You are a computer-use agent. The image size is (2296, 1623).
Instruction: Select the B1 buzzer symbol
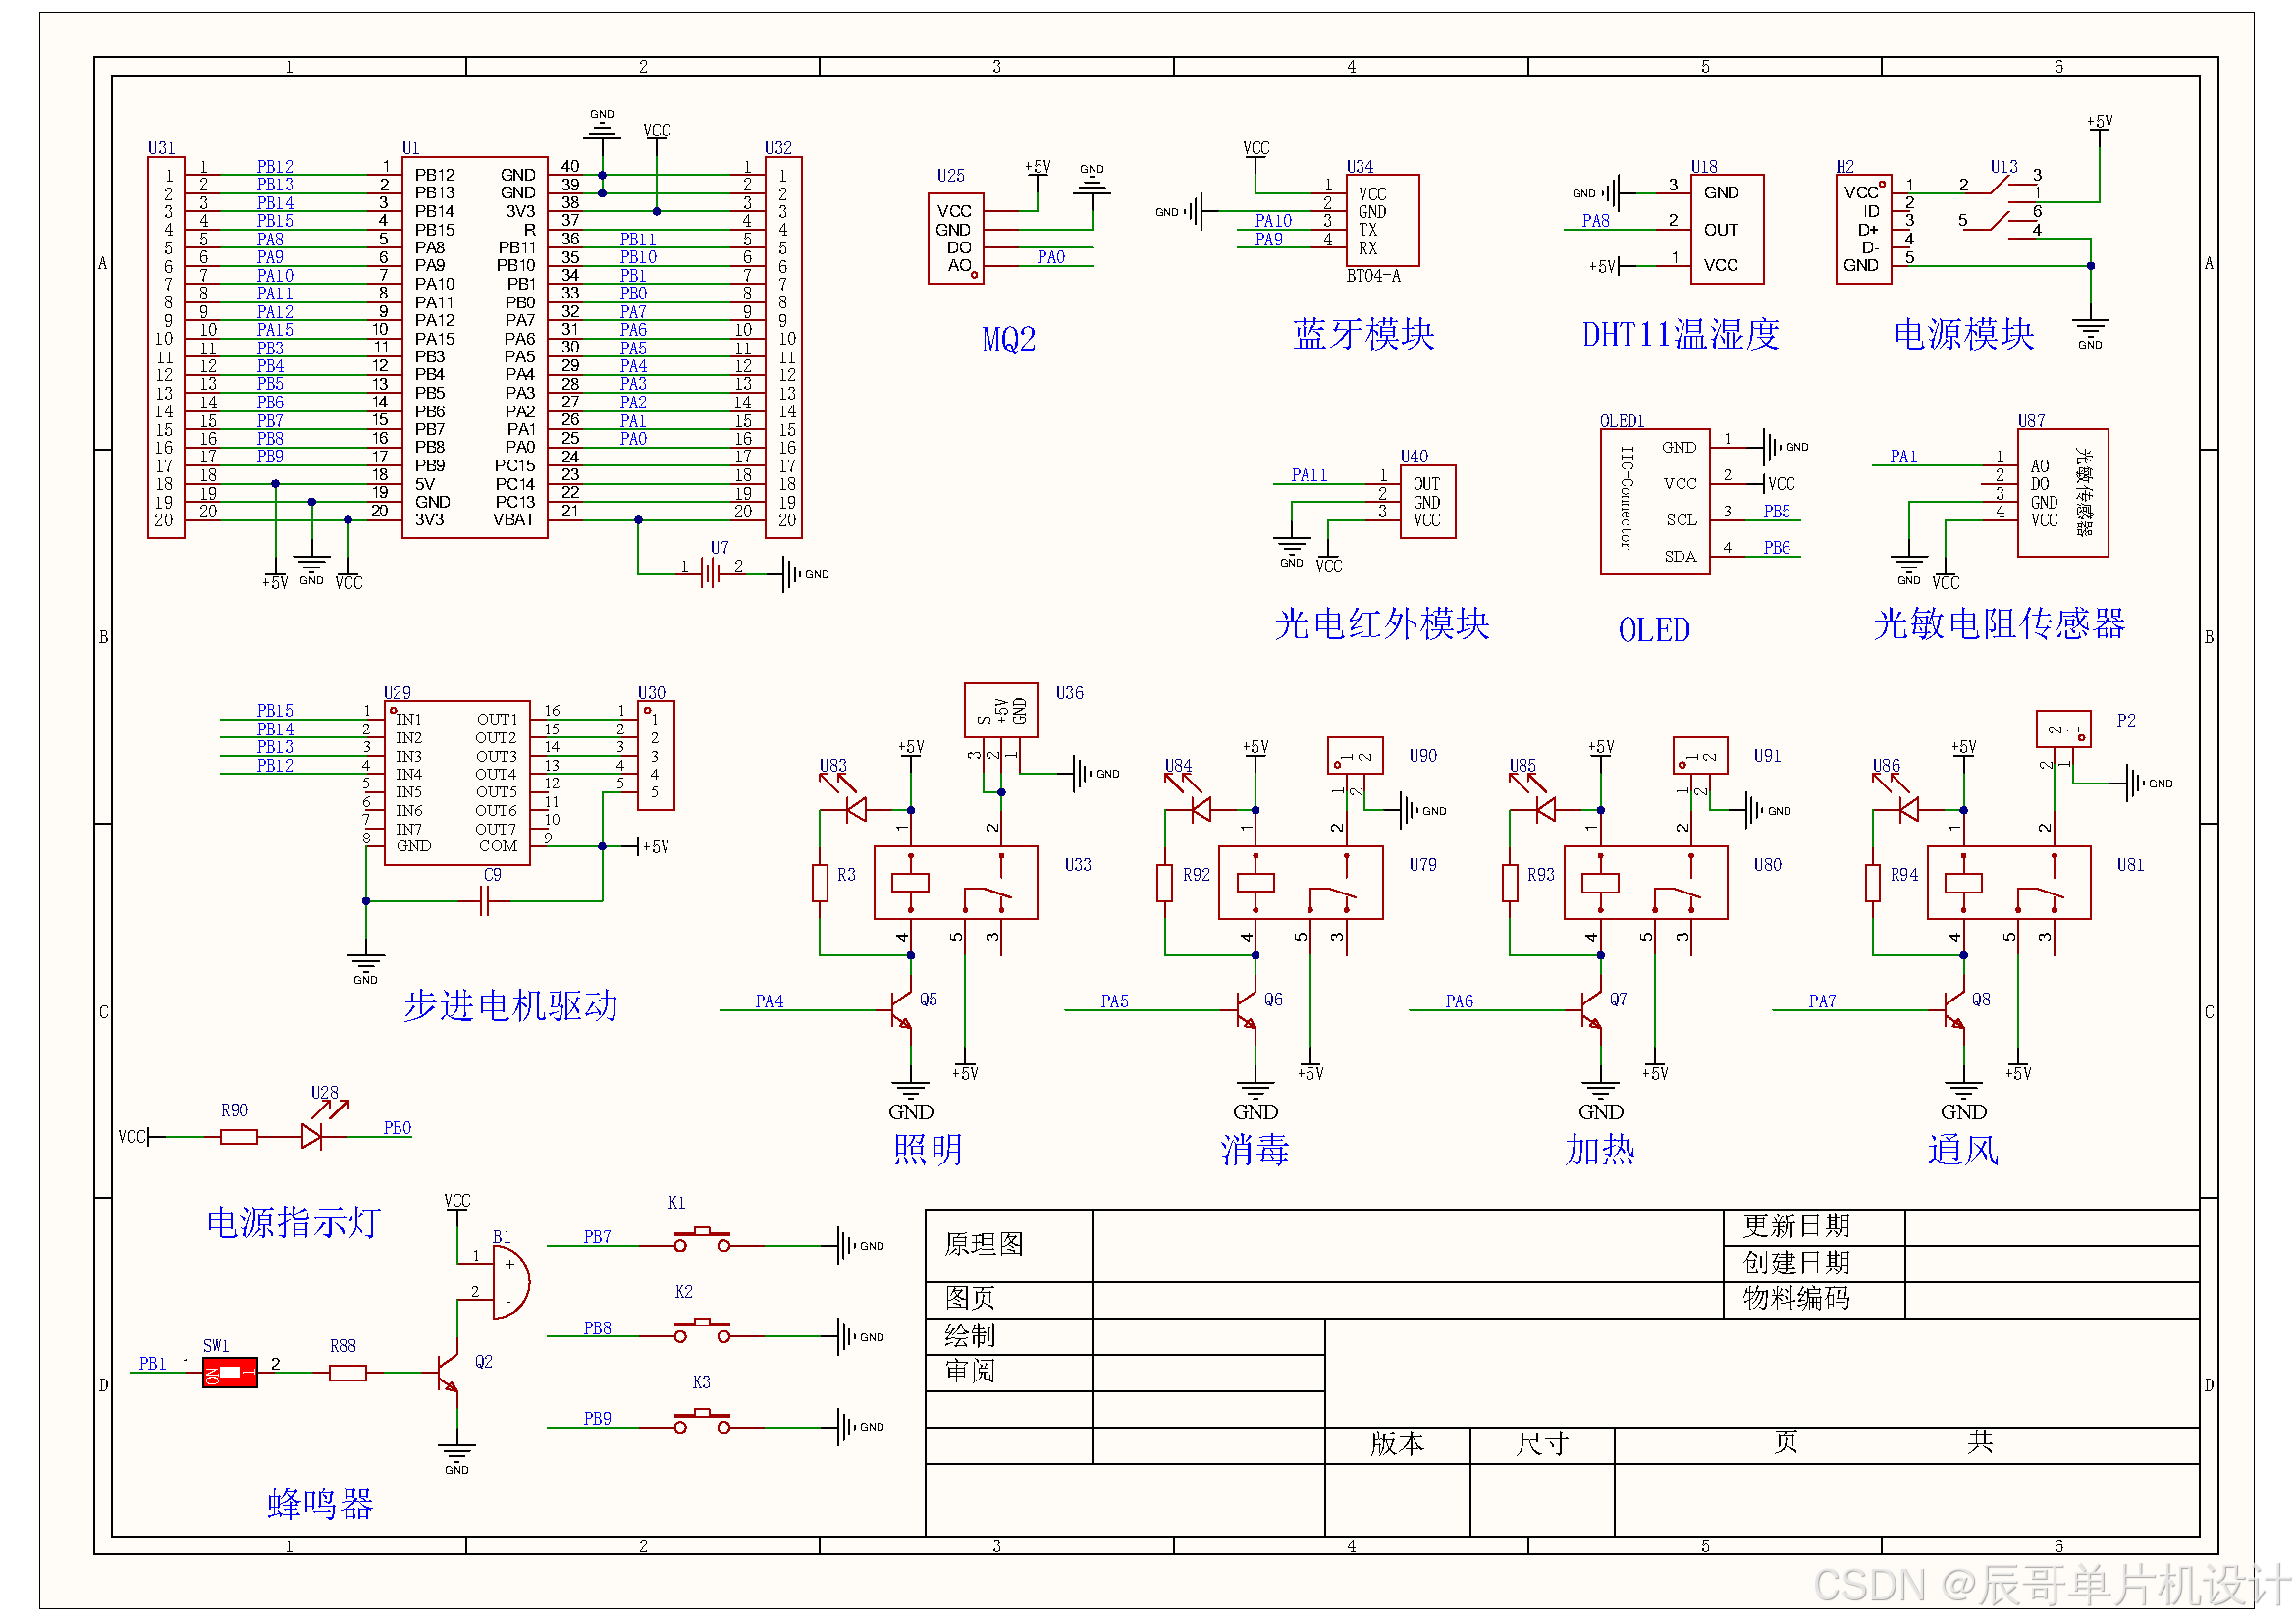coord(510,1281)
